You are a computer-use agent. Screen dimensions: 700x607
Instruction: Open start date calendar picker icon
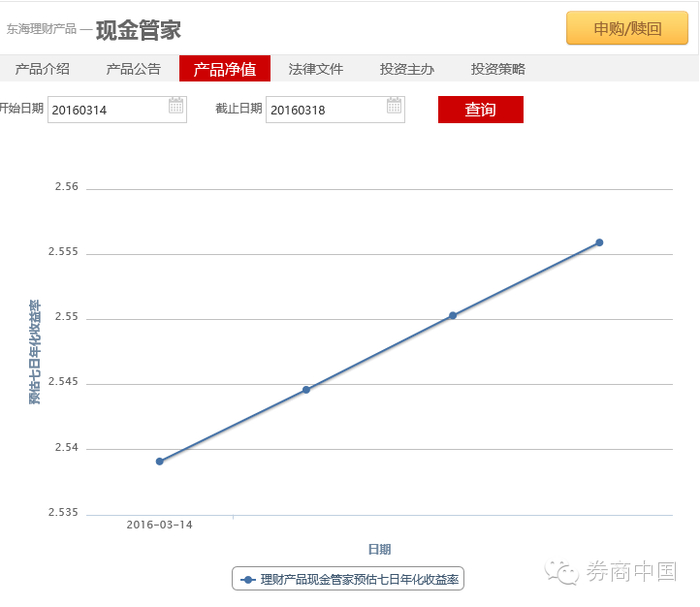point(176,105)
